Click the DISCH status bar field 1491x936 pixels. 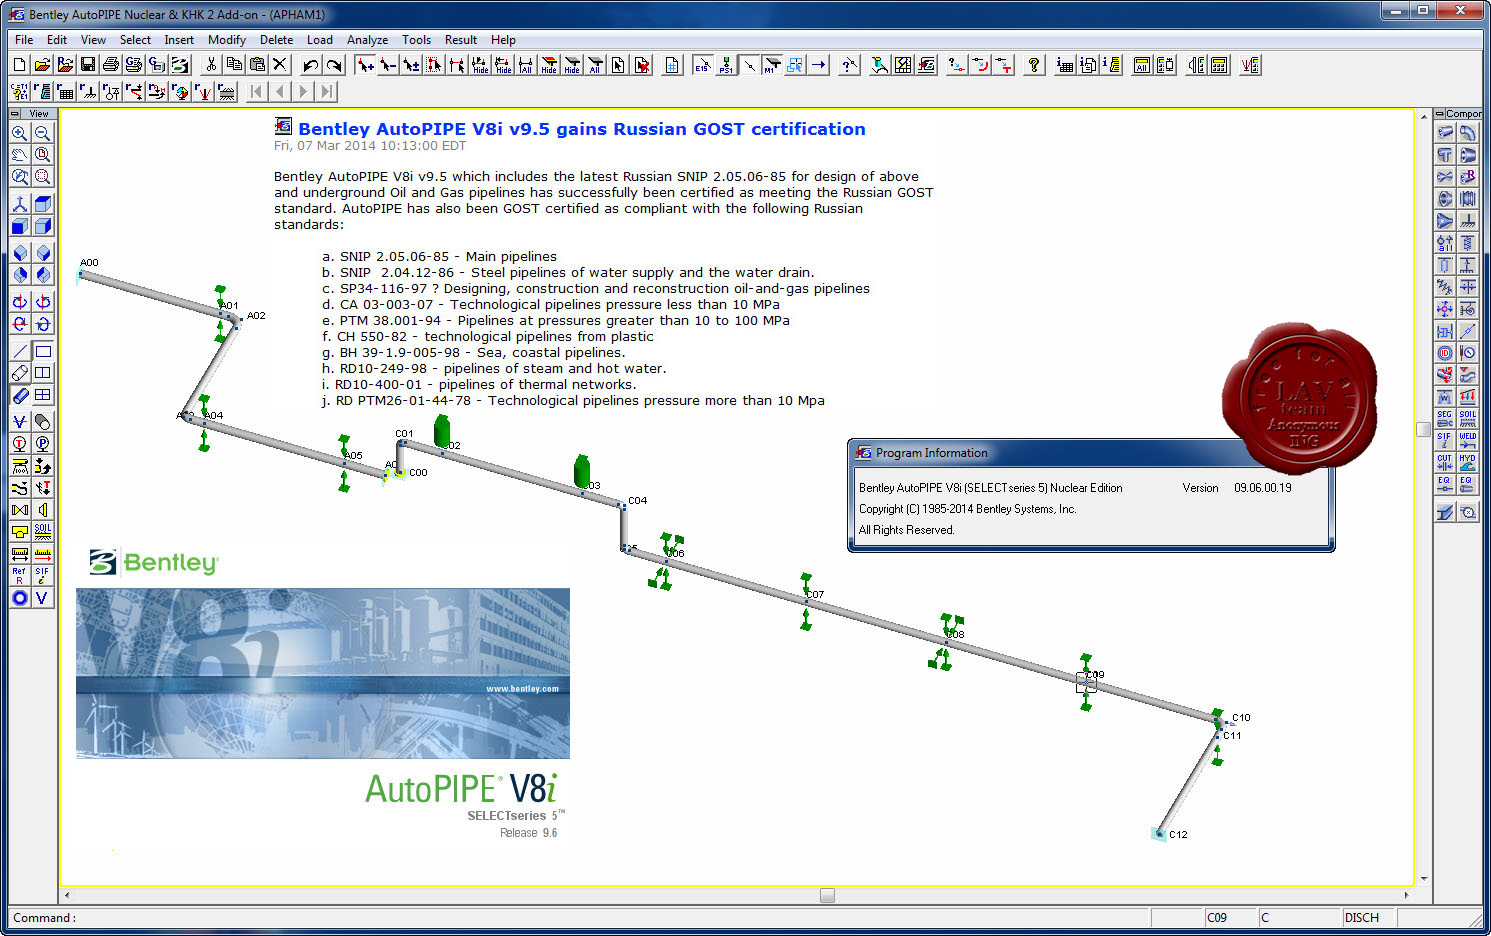1367,918
